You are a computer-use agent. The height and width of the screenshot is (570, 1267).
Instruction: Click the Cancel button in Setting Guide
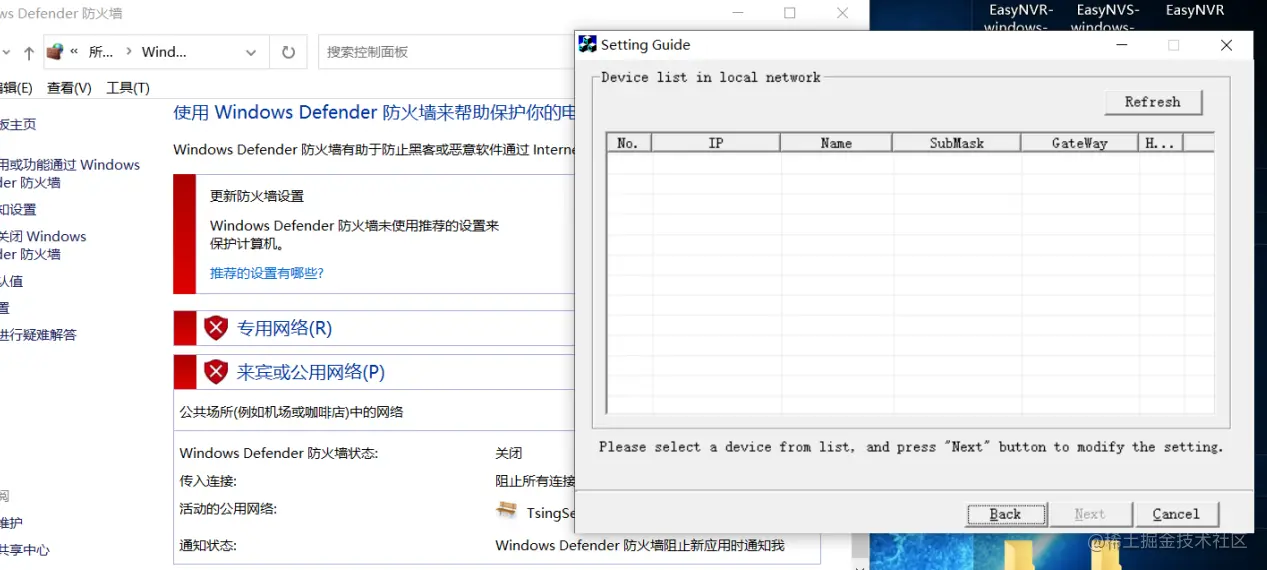[x=1176, y=514]
